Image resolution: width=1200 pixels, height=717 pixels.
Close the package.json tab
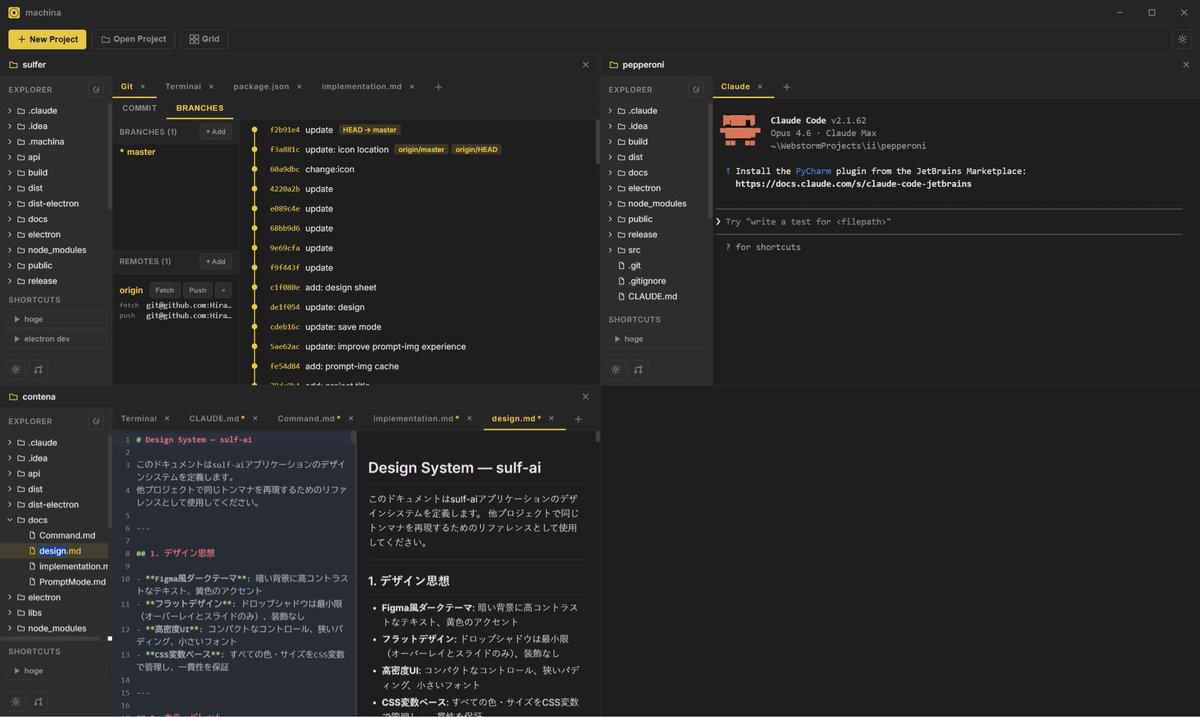point(298,87)
